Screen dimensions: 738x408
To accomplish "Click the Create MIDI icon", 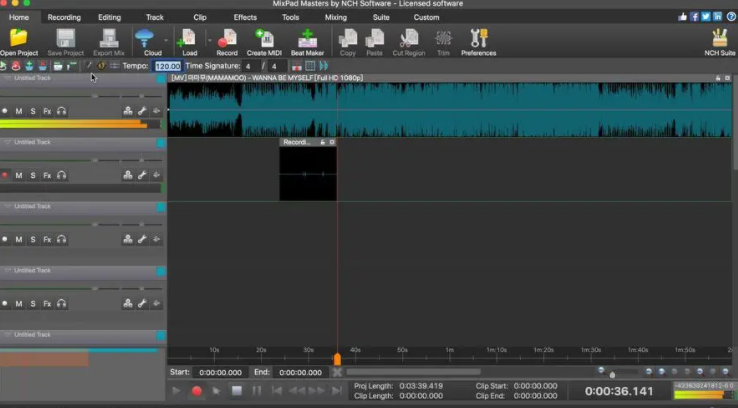I will (x=264, y=38).
